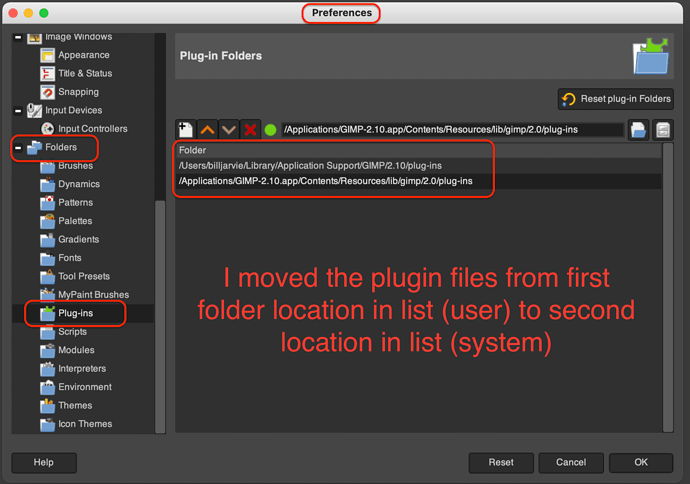Open Palettes folder settings
The image size is (690, 484).
75,221
